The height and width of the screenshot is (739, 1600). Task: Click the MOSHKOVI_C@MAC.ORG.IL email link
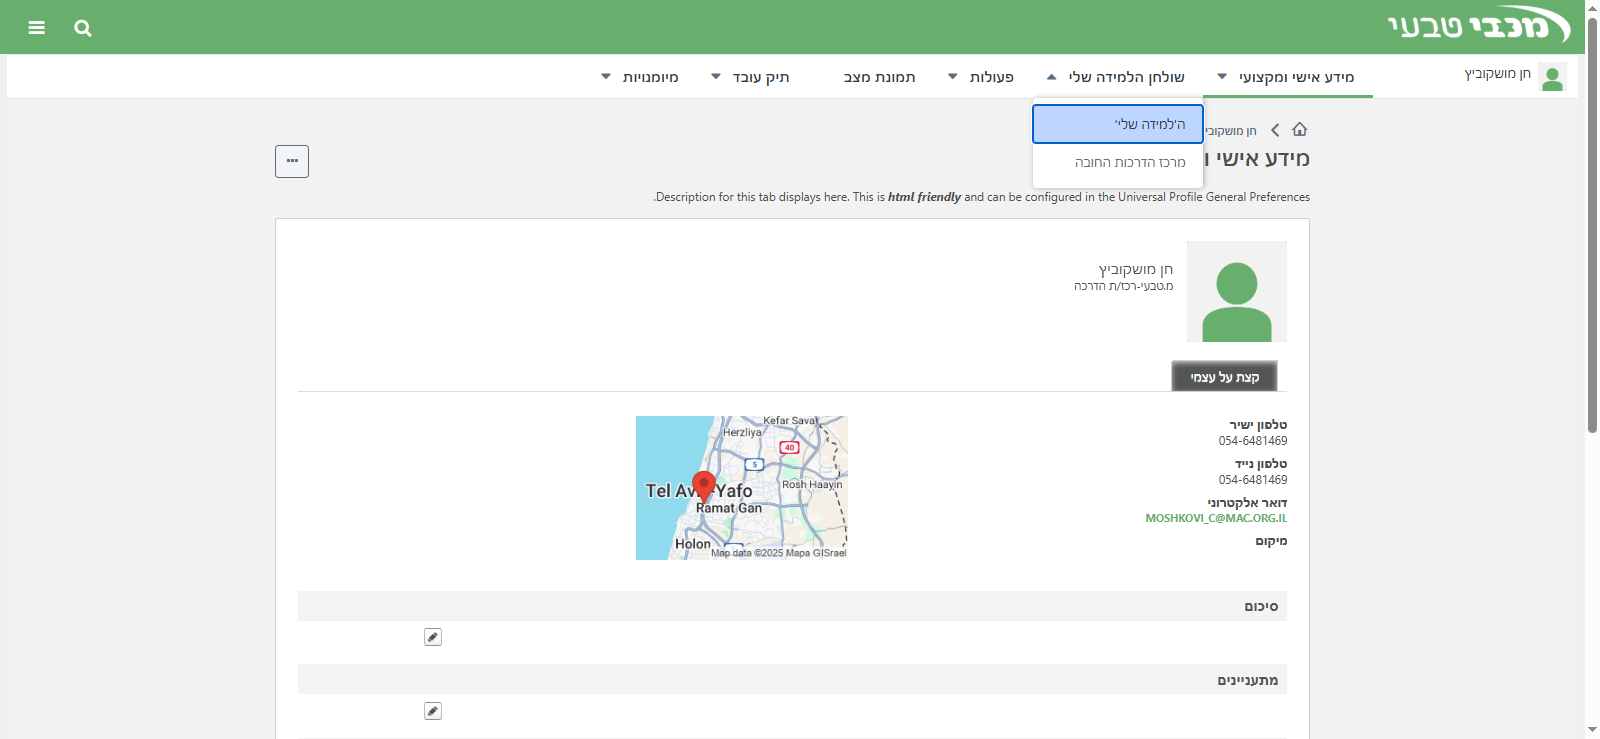1216,518
